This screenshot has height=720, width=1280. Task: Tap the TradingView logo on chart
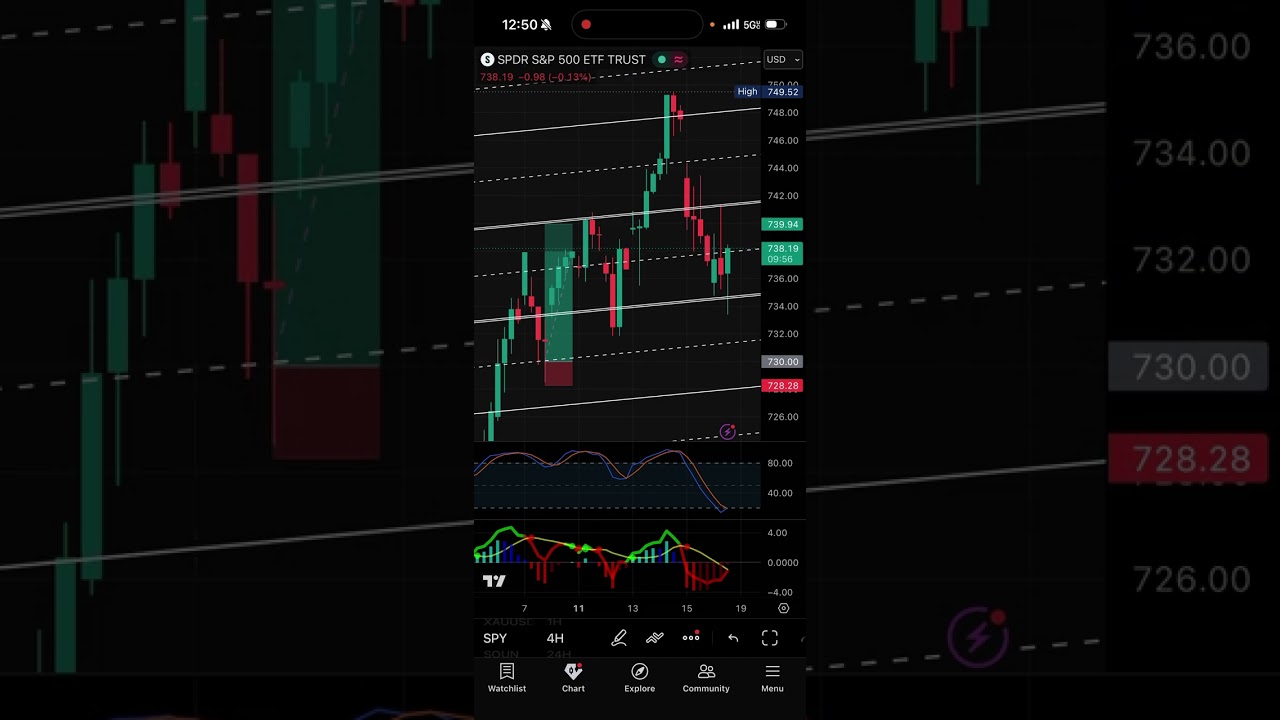click(x=494, y=581)
